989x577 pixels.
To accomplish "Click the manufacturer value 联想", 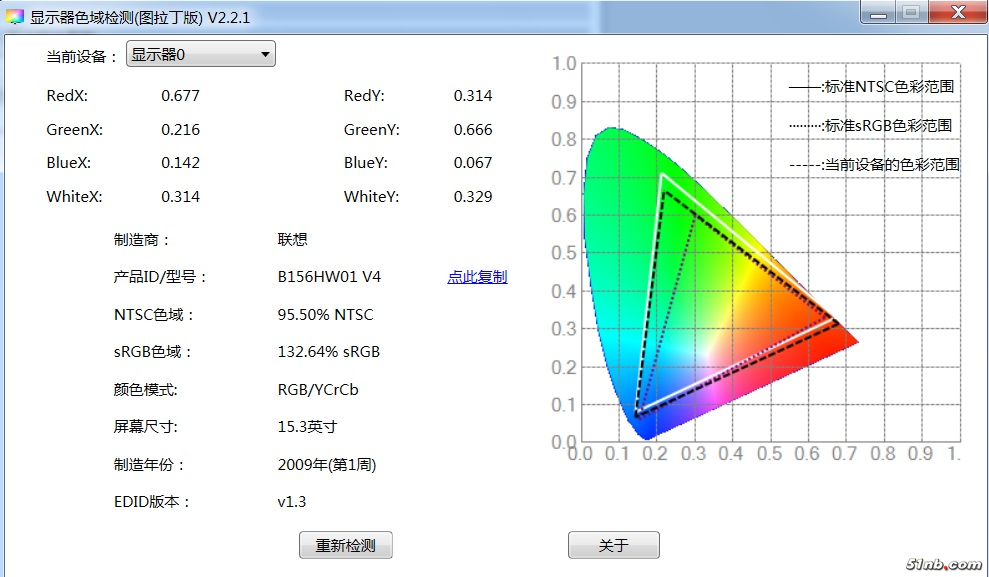I will 293,240.
